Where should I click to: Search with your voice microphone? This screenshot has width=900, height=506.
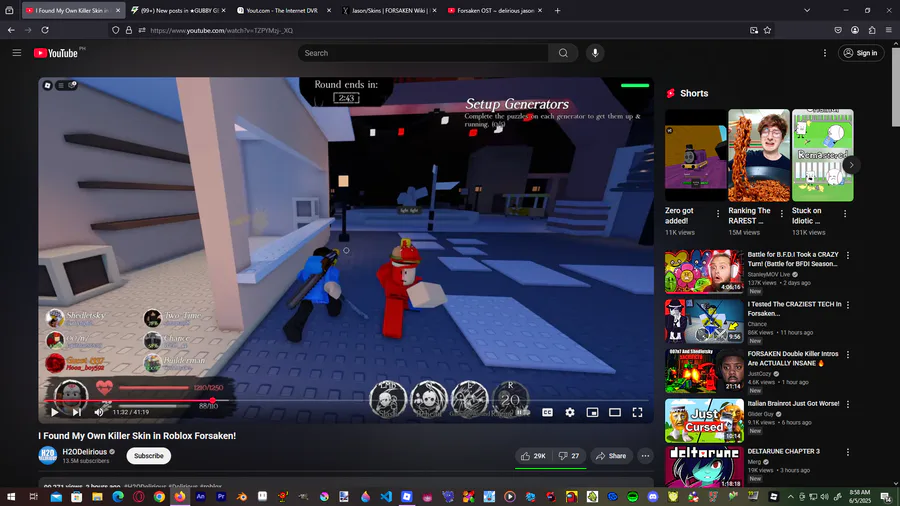tap(595, 53)
